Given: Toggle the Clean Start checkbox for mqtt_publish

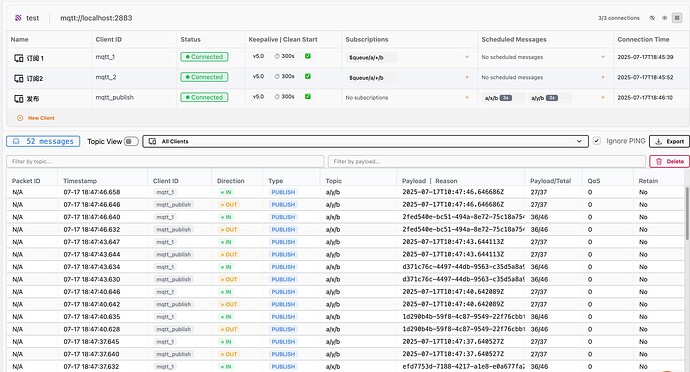Looking at the screenshot, I should pos(308,96).
